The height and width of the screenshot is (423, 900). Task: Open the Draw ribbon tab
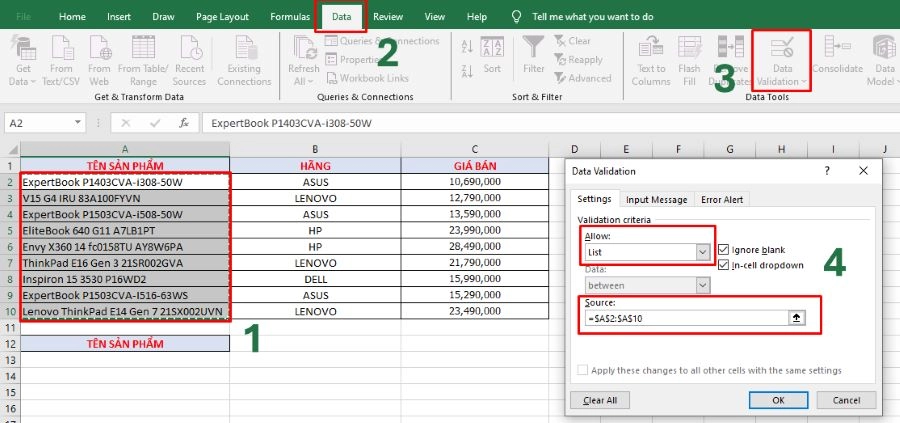(x=164, y=17)
